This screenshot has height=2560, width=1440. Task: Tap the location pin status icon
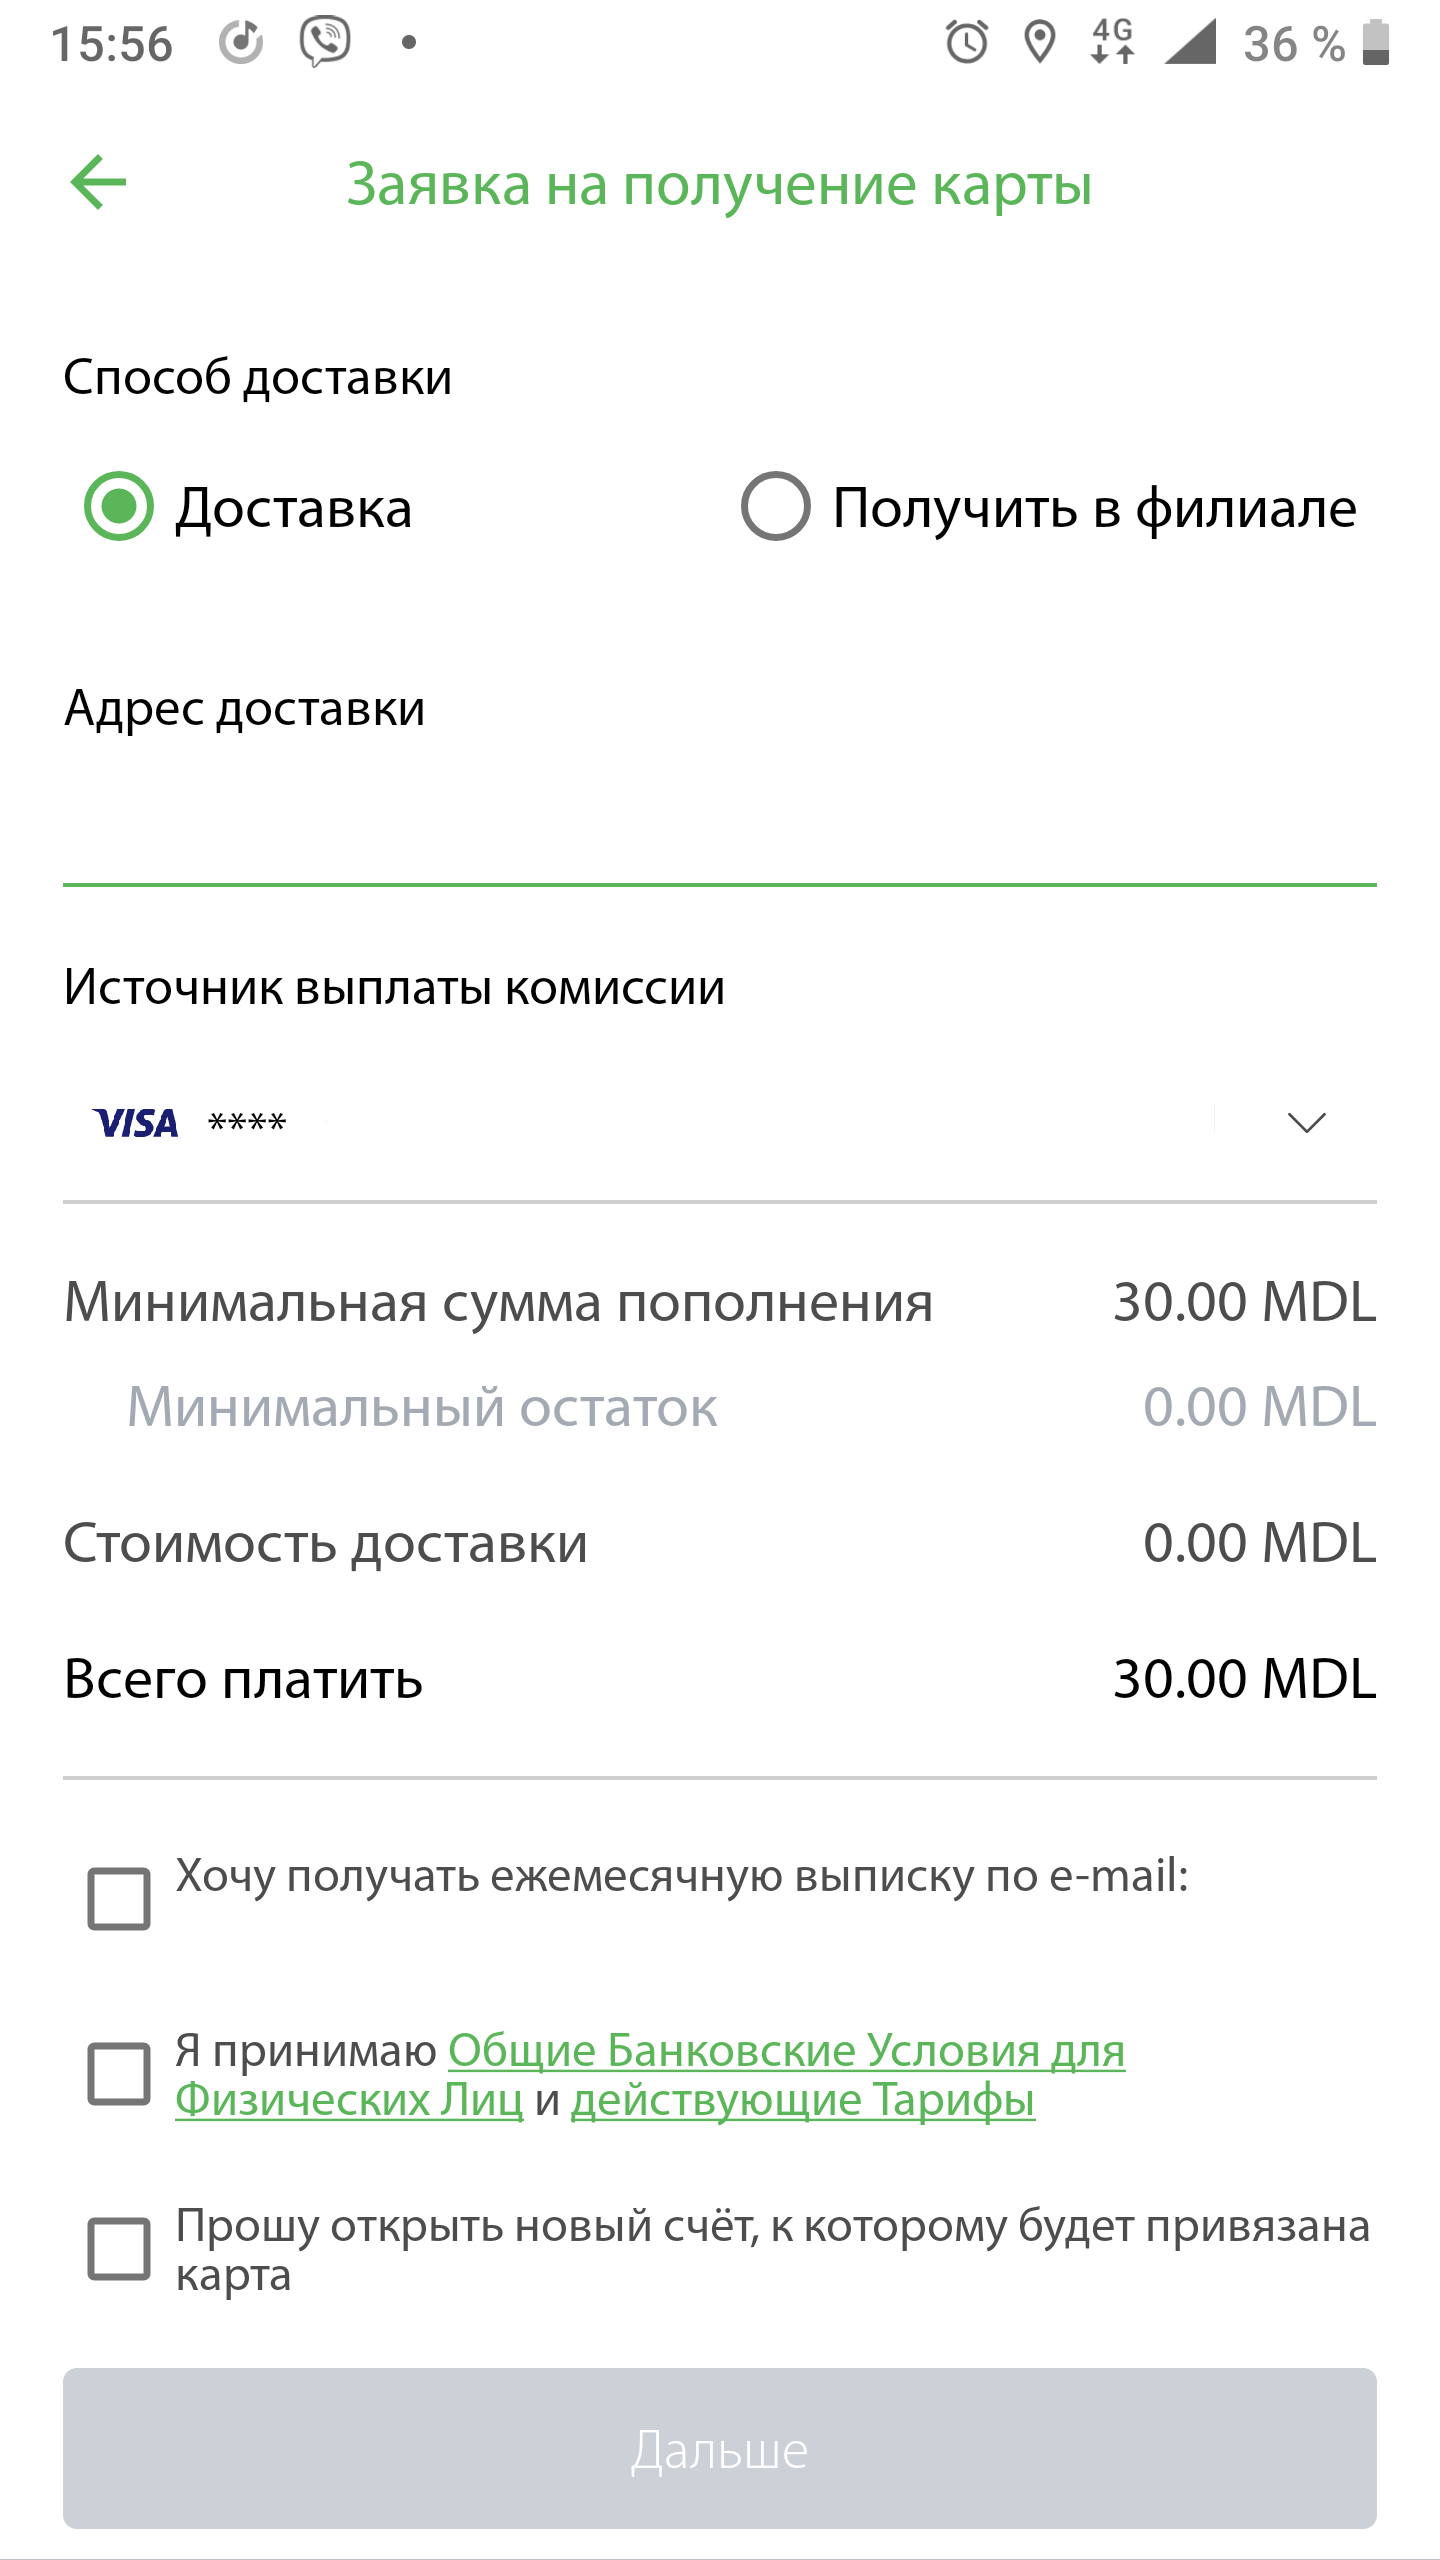coord(1040,43)
